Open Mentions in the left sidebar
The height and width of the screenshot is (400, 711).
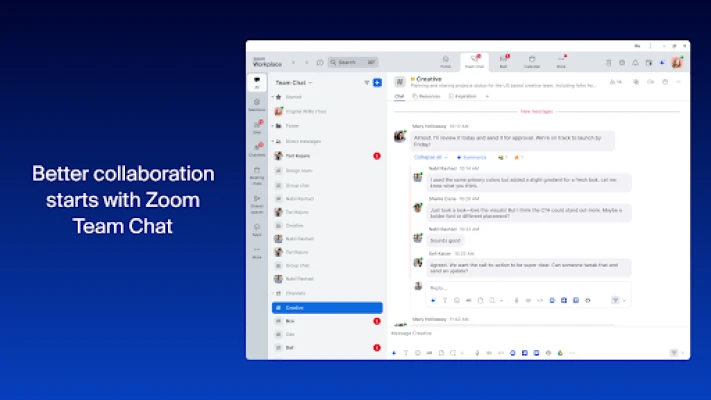point(257,103)
